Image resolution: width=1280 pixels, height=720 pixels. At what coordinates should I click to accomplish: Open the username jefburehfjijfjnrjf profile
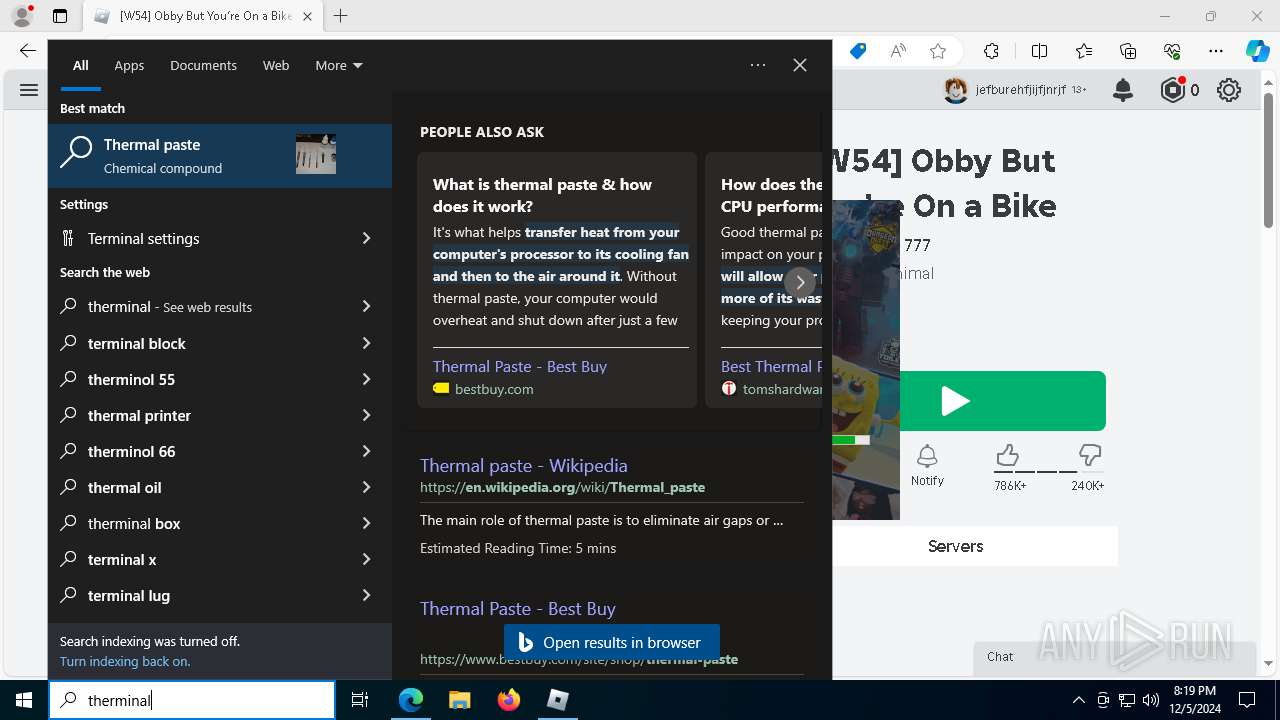[1020, 90]
